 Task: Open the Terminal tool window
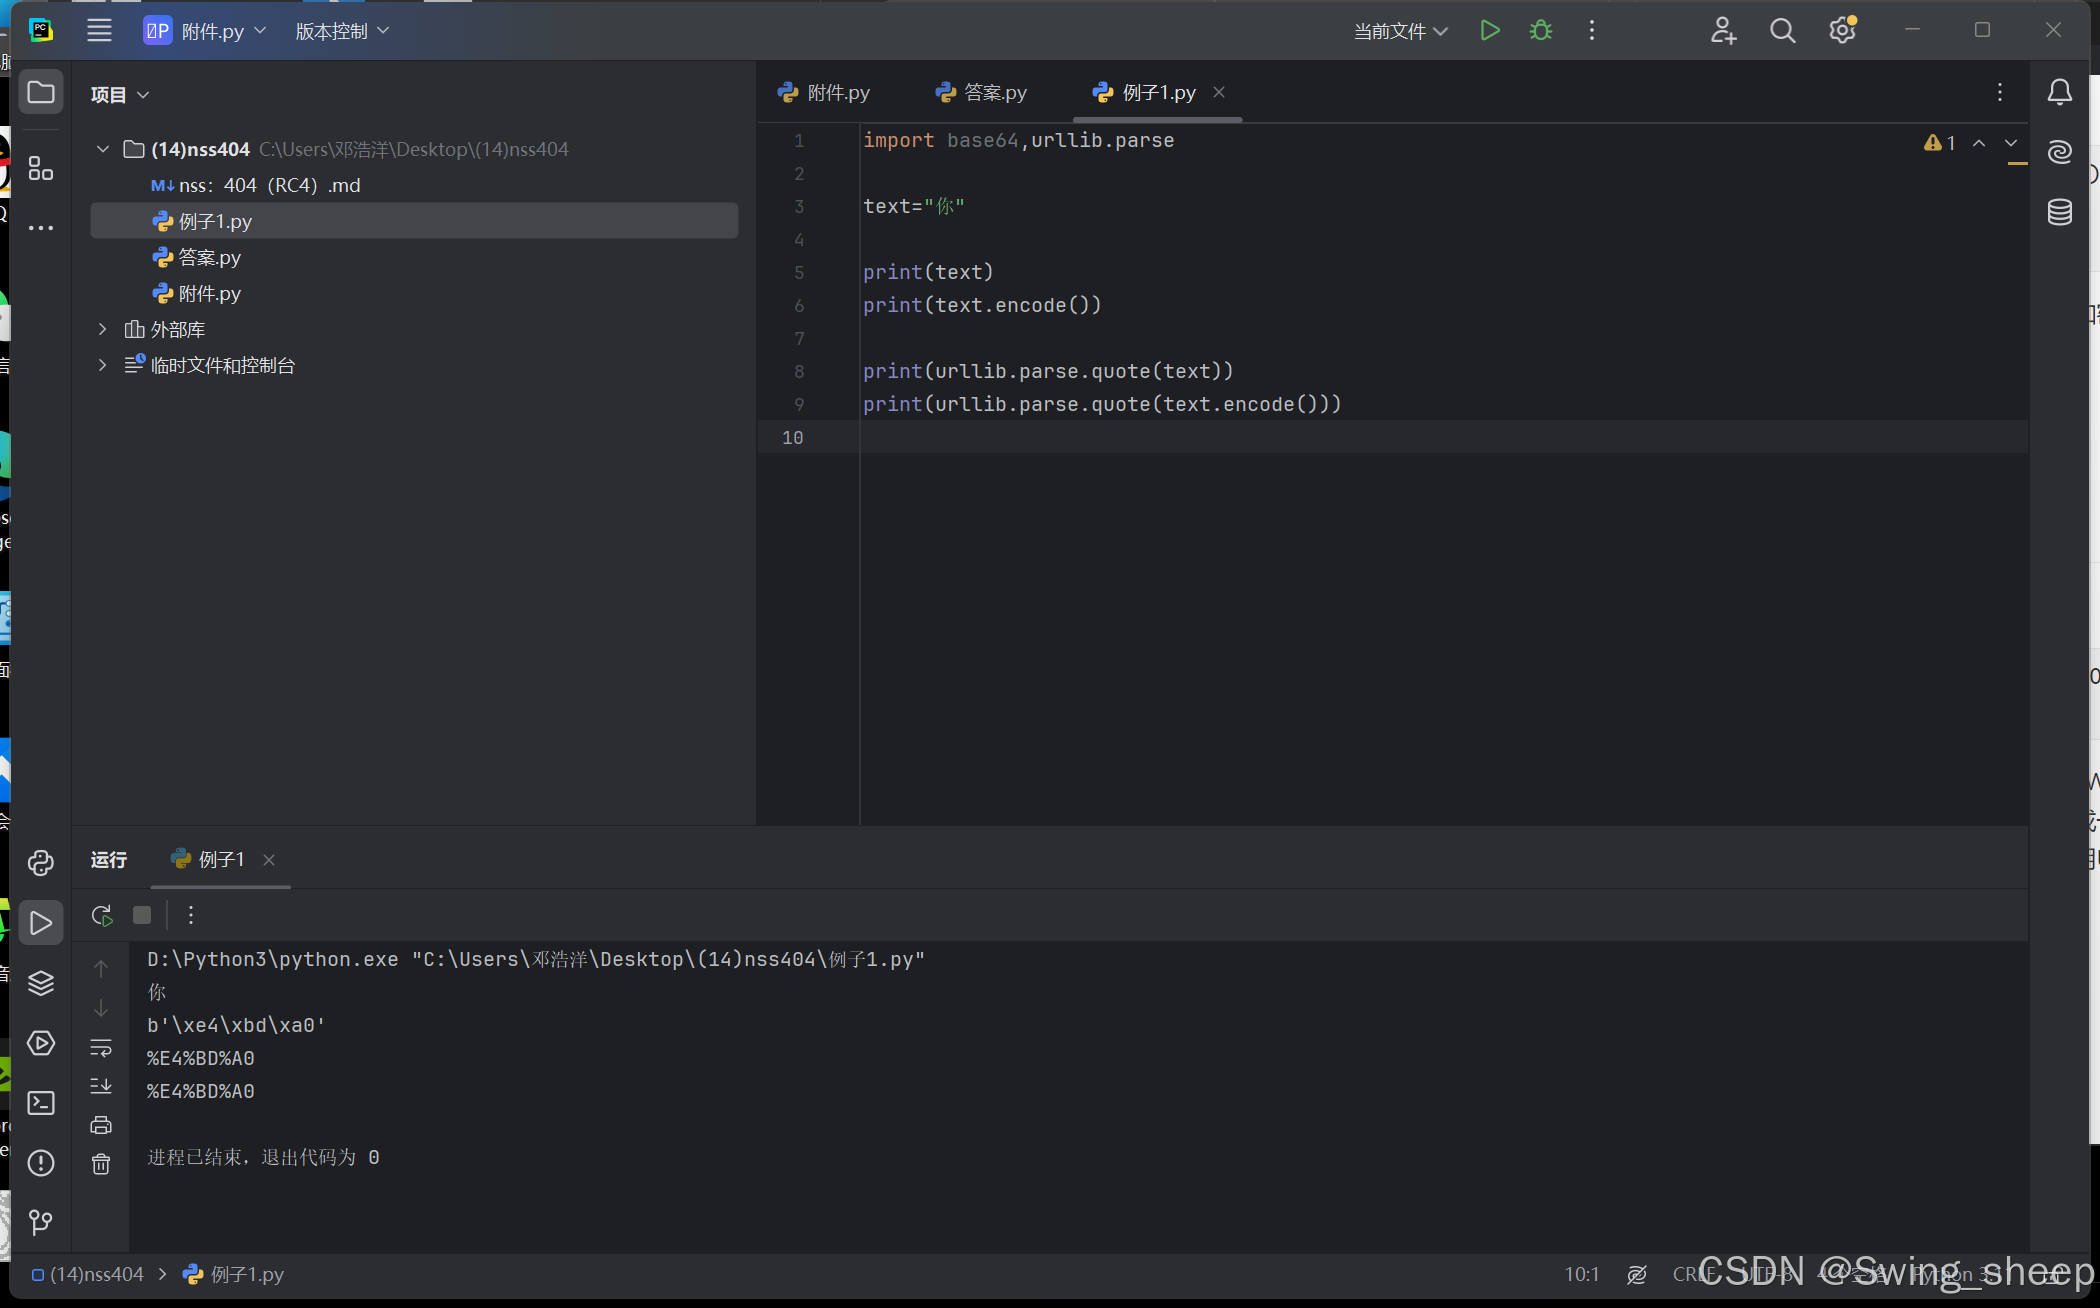[x=41, y=1103]
